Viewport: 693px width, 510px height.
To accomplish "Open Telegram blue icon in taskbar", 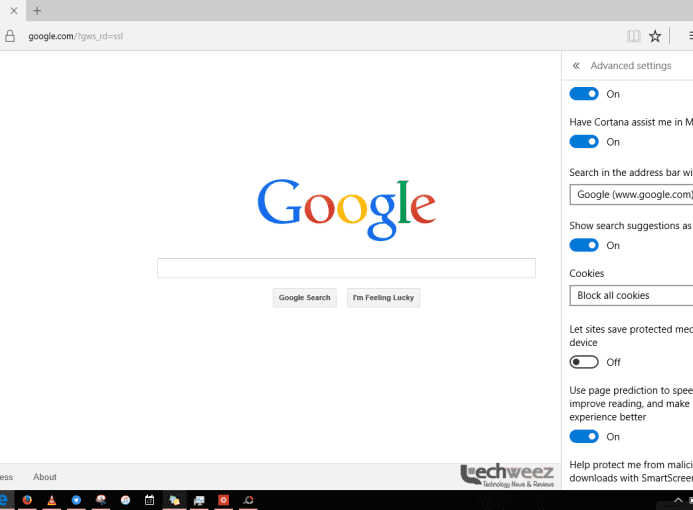I will click(76, 500).
